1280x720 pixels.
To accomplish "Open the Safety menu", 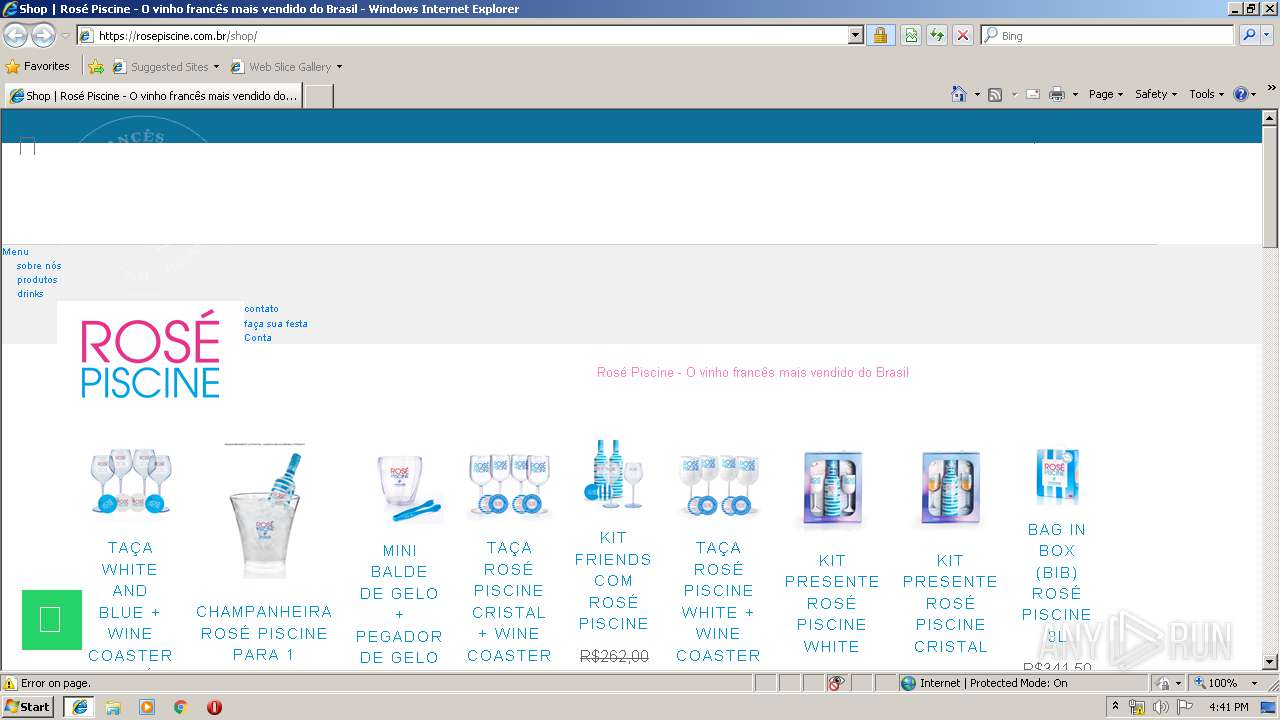I will tap(1156, 94).
